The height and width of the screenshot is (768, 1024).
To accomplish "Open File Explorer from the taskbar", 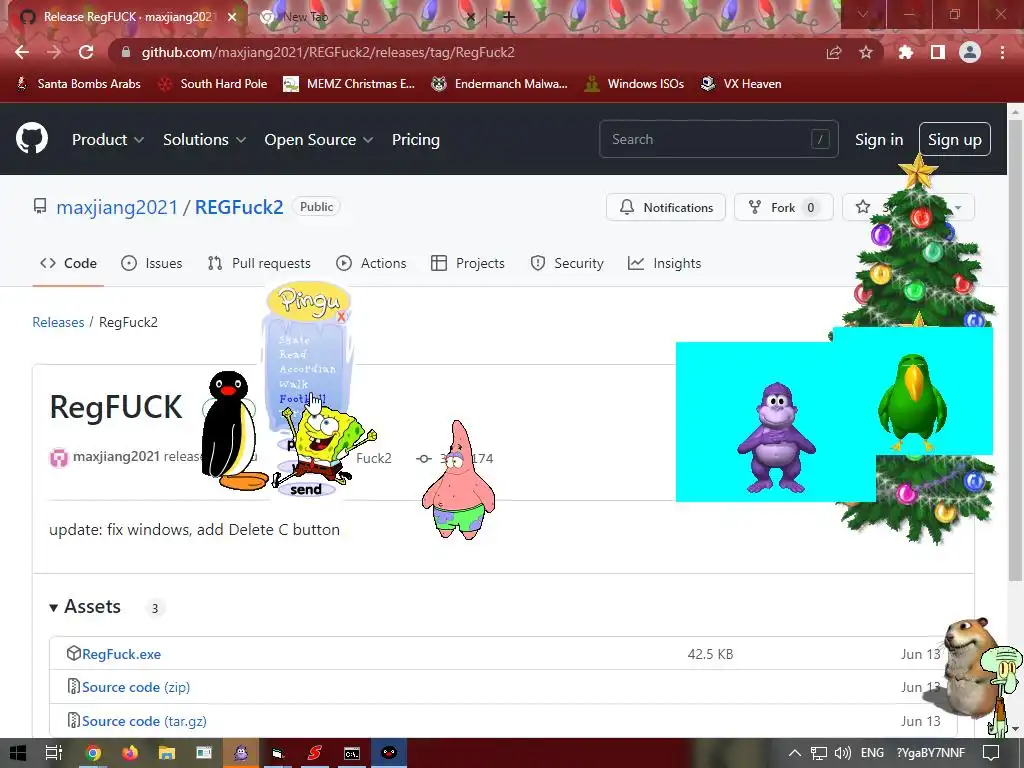I will (167, 753).
